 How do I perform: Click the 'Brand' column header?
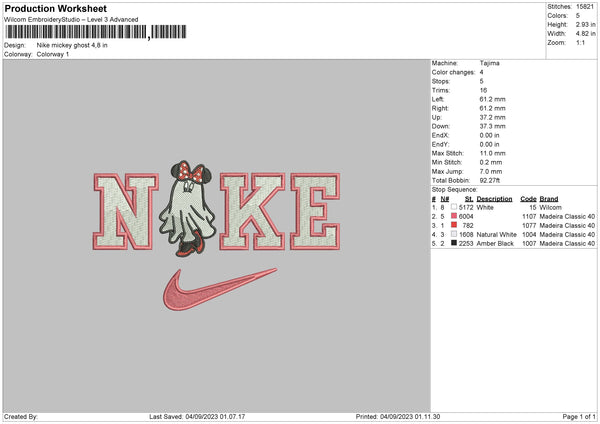(x=549, y=199)
